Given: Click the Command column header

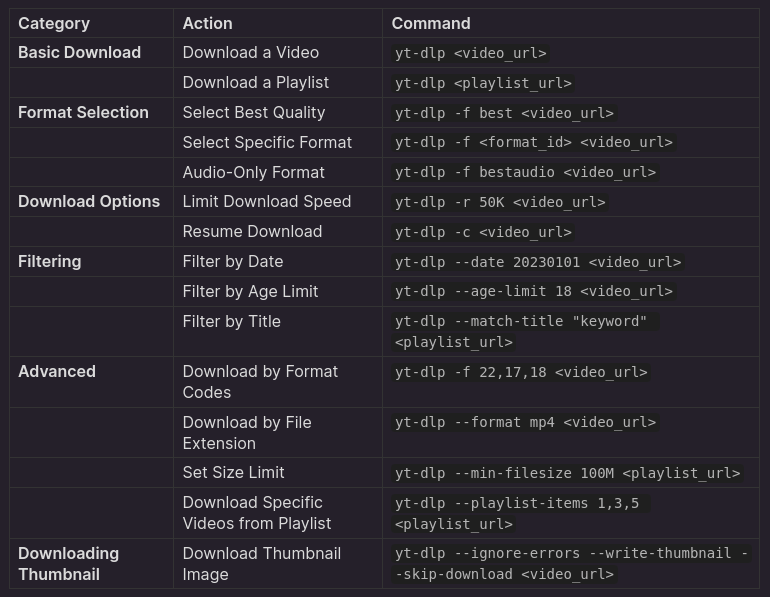Looking at the screenshot, I should [x=431, y=23].
